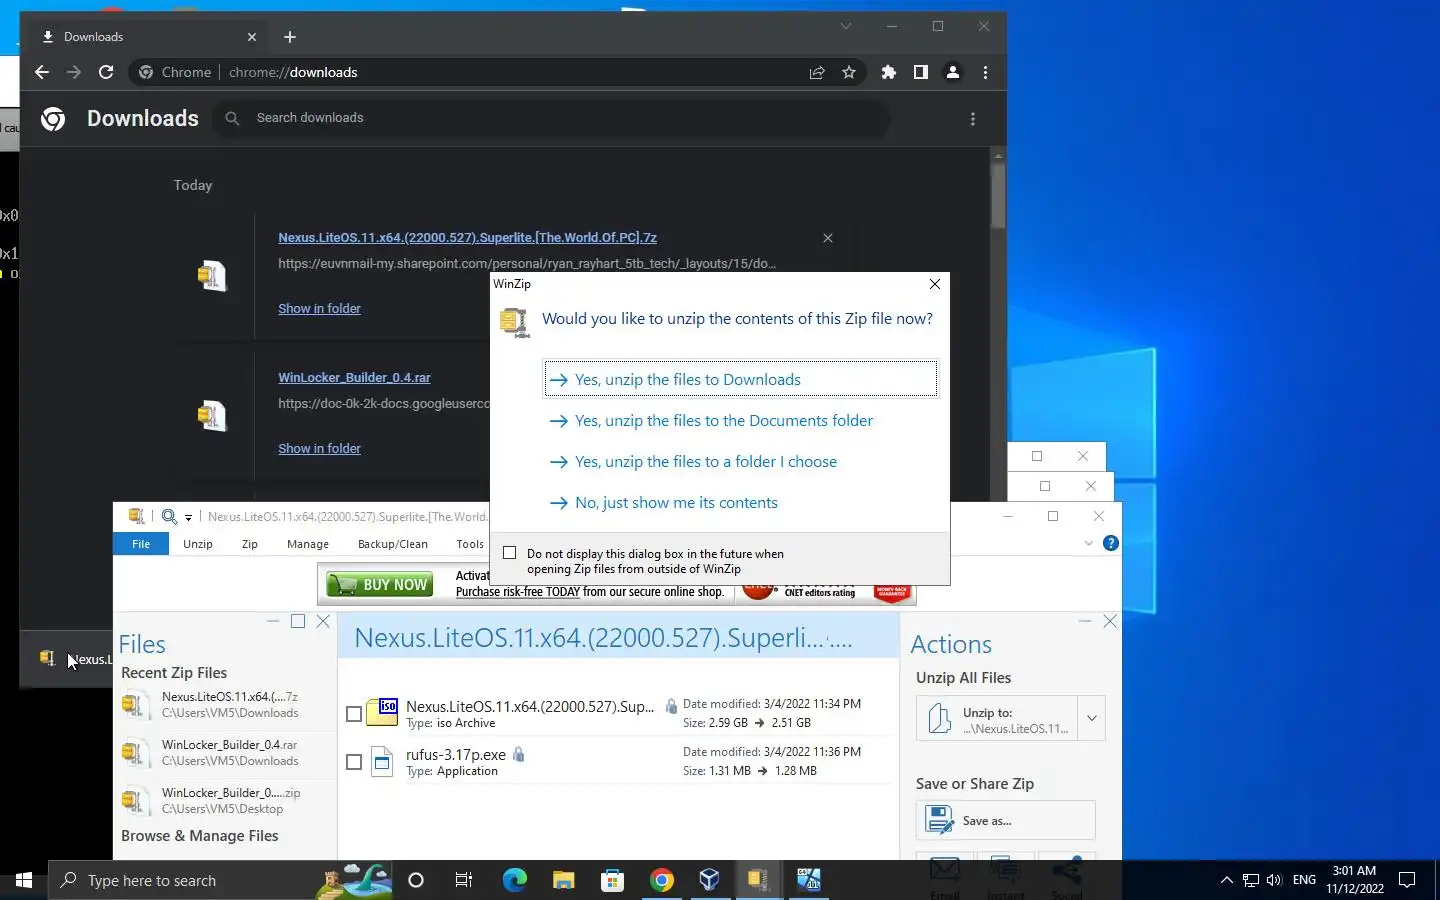This screenshot has height=900, width=1440.
Task: Choose unzip to a folder I choose
Action: (741, 462)
